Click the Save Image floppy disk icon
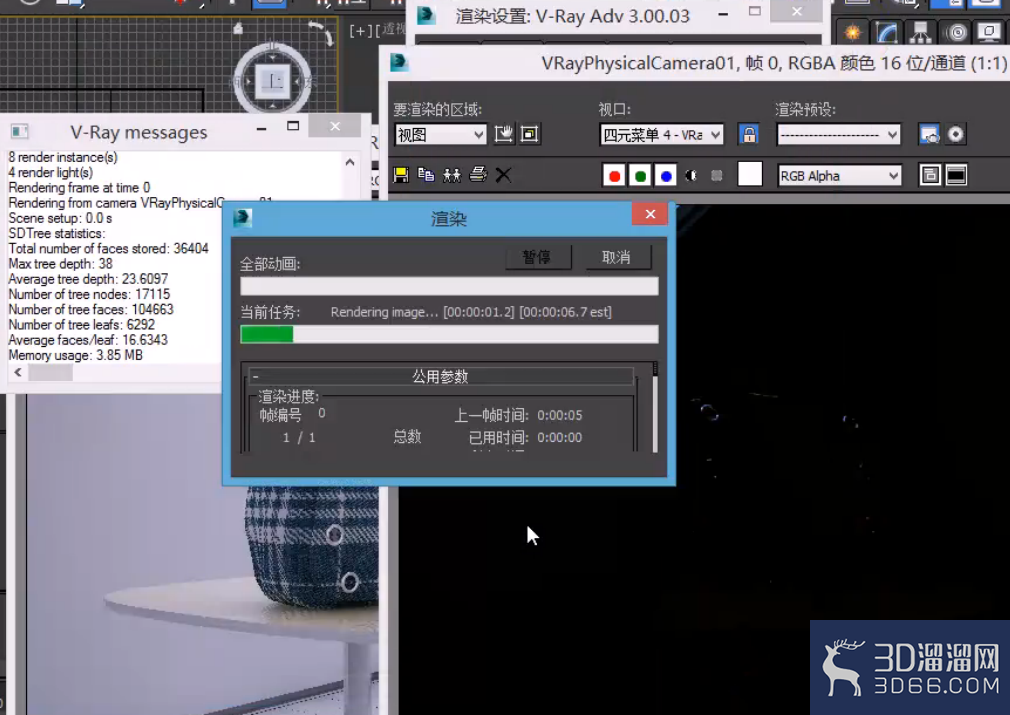 click(401, 175)
